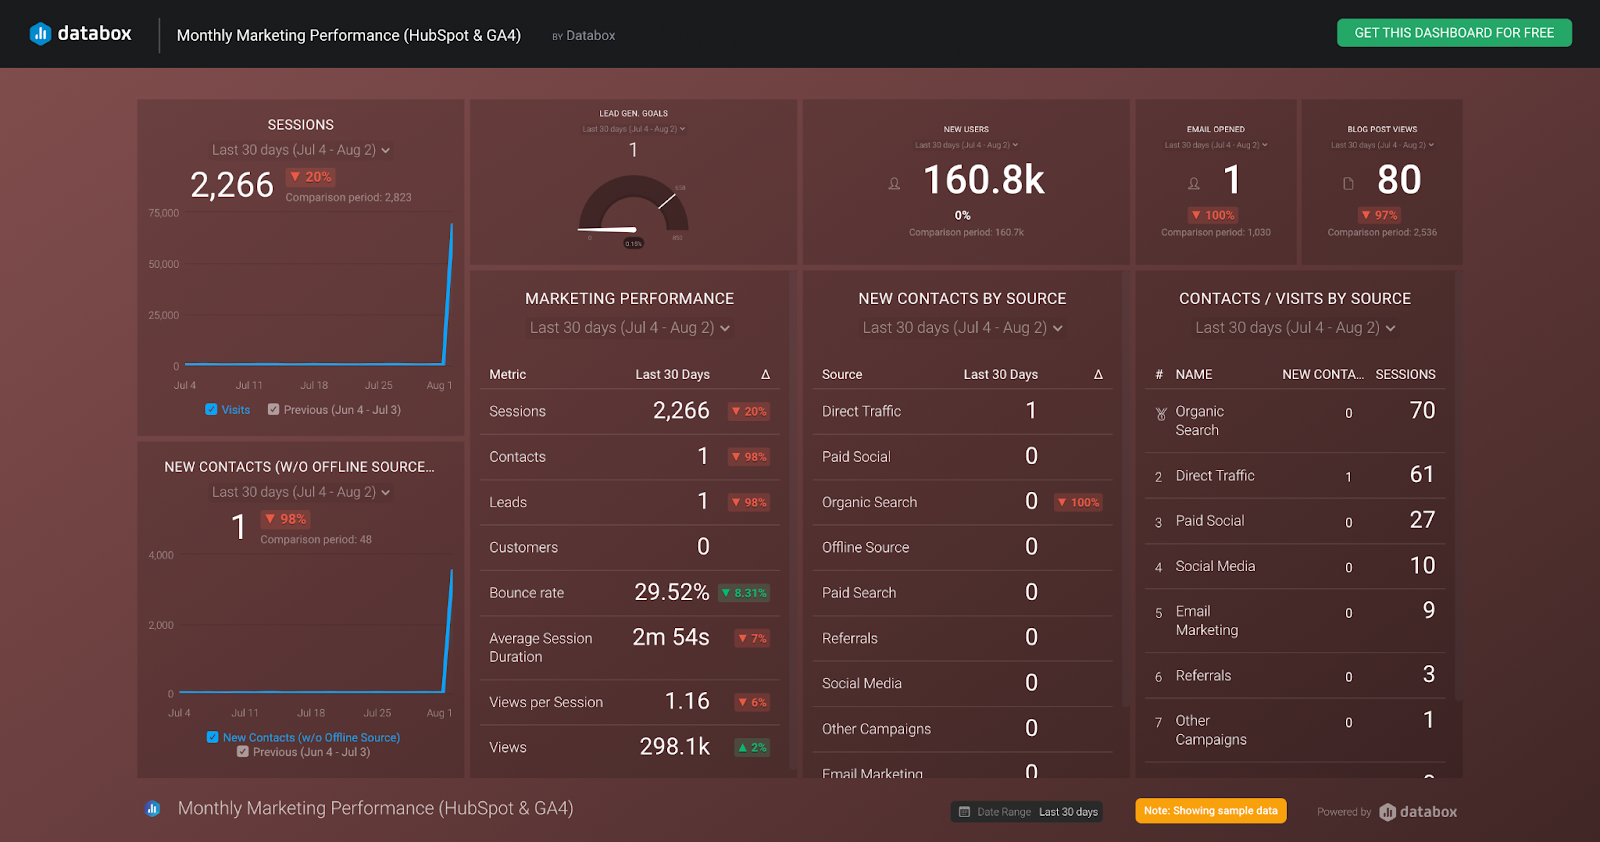Click the Other Campaigns row in New Contacts by Source
The height and width of the screenshot is (842, 1600).
[962, 729]
